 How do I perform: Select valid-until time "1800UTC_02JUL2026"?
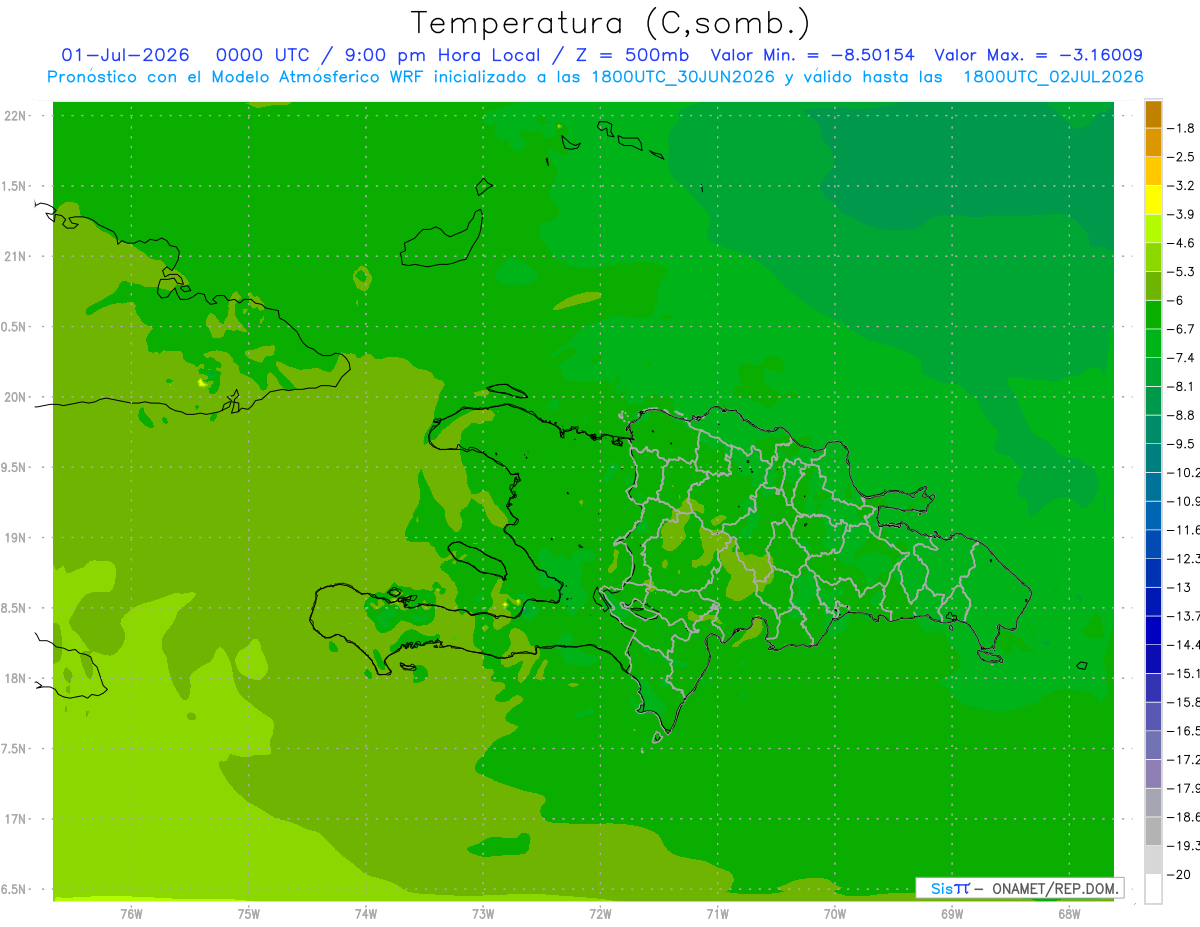coord(1053,77)
